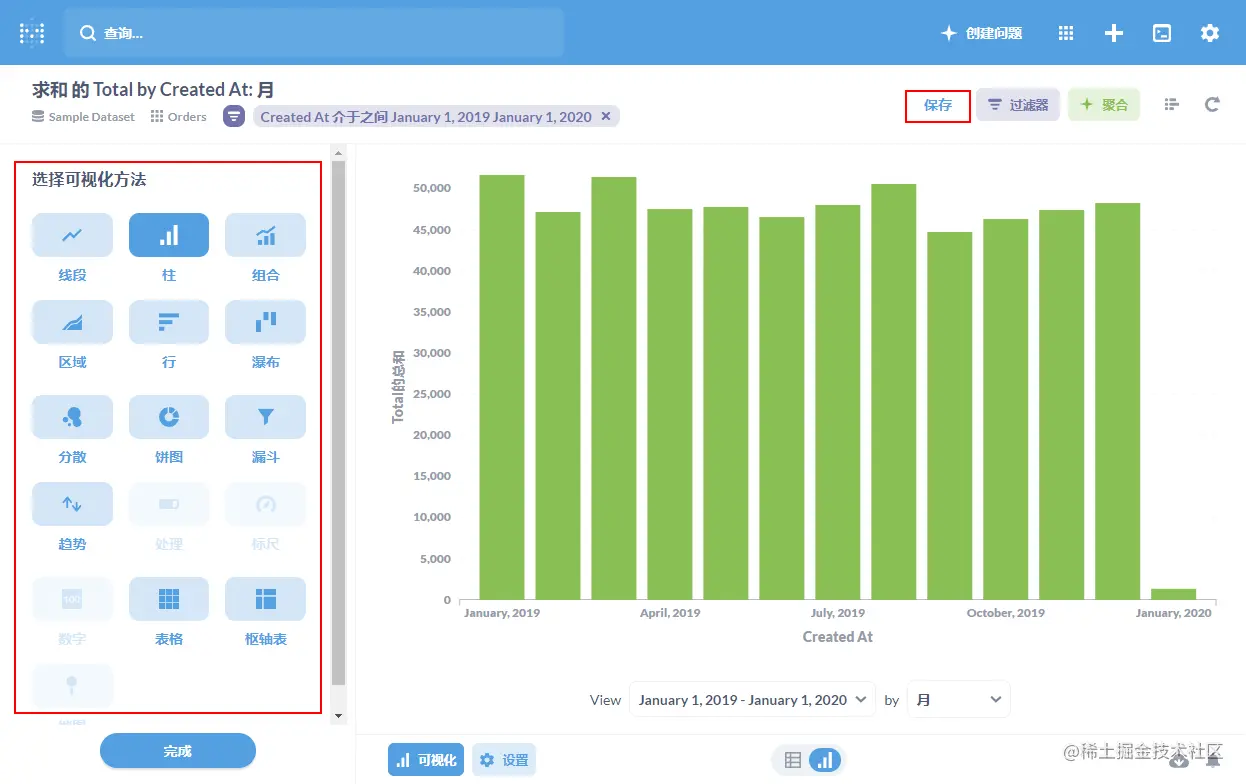Click the search field 查询

pyautogui.click(x=314, y=33)
